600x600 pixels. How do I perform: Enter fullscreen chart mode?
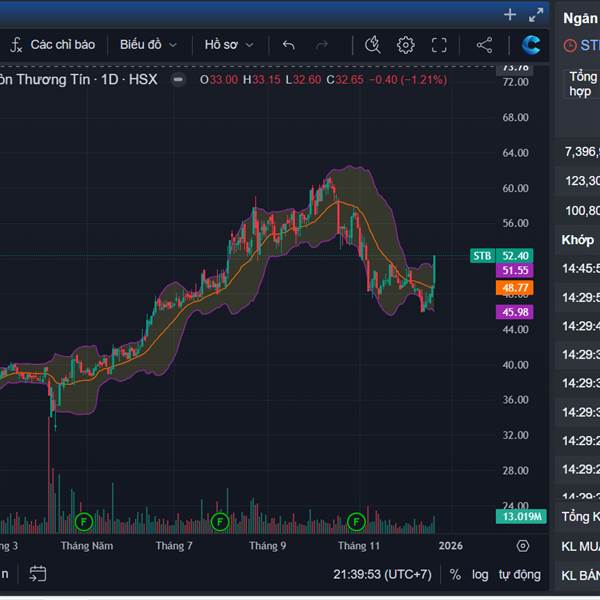pos(439,45)
